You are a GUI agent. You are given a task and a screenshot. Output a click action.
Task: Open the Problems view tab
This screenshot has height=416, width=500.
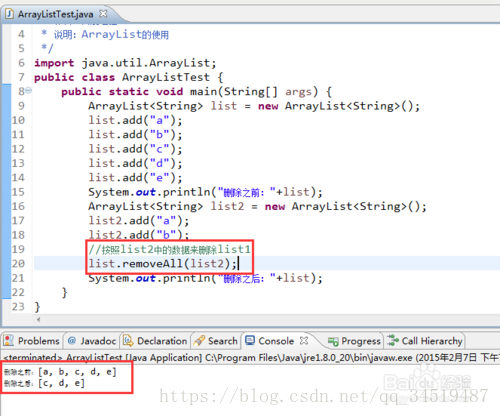pos(32,341)
